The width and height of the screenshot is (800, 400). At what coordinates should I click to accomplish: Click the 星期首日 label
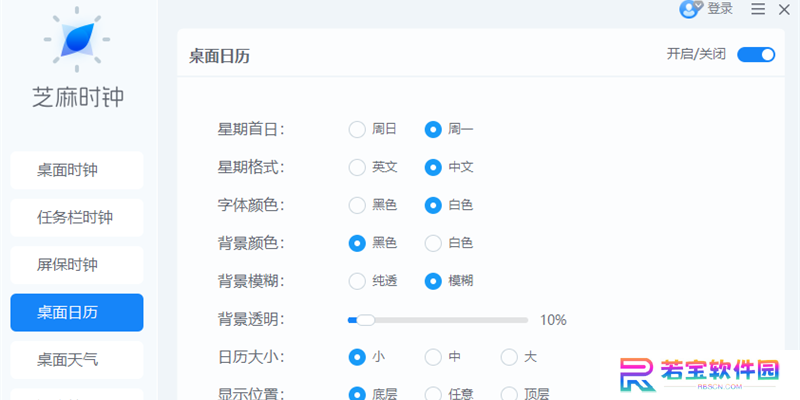click(x=251, y=130)
